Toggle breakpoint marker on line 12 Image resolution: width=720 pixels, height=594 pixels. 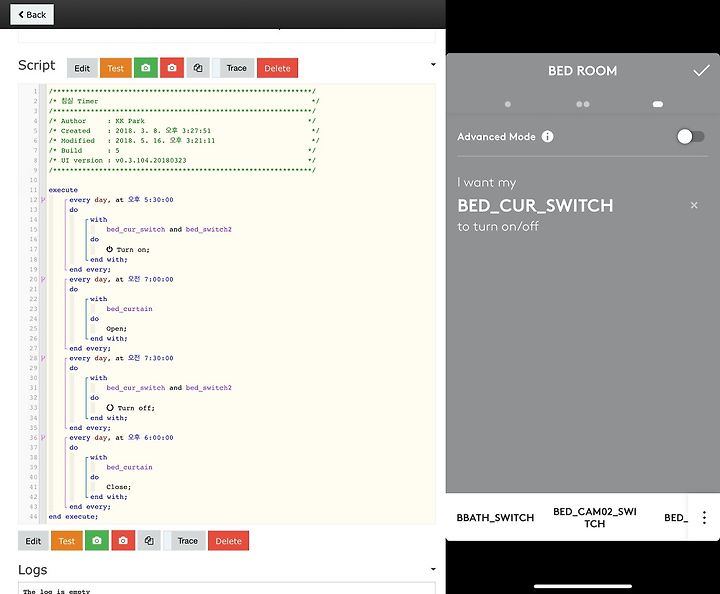point(43,200)
